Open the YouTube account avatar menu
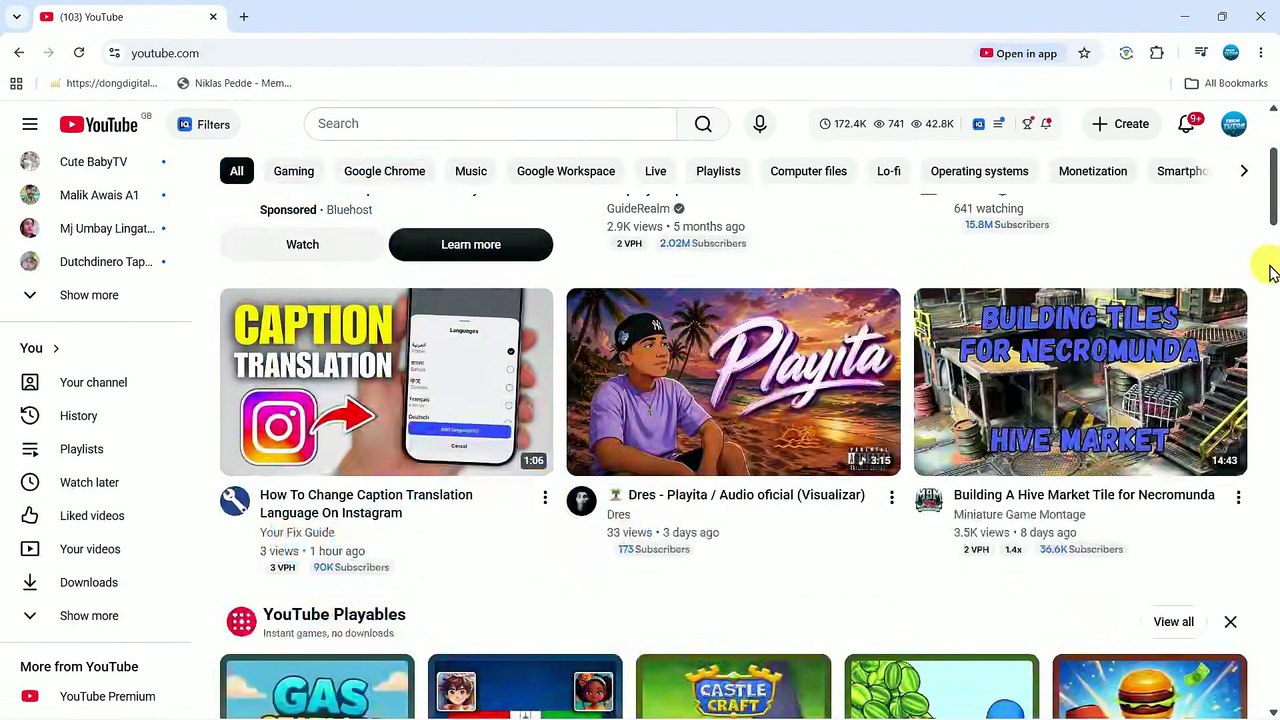Screen dimensions: 1280x720 coord(1234,124)
